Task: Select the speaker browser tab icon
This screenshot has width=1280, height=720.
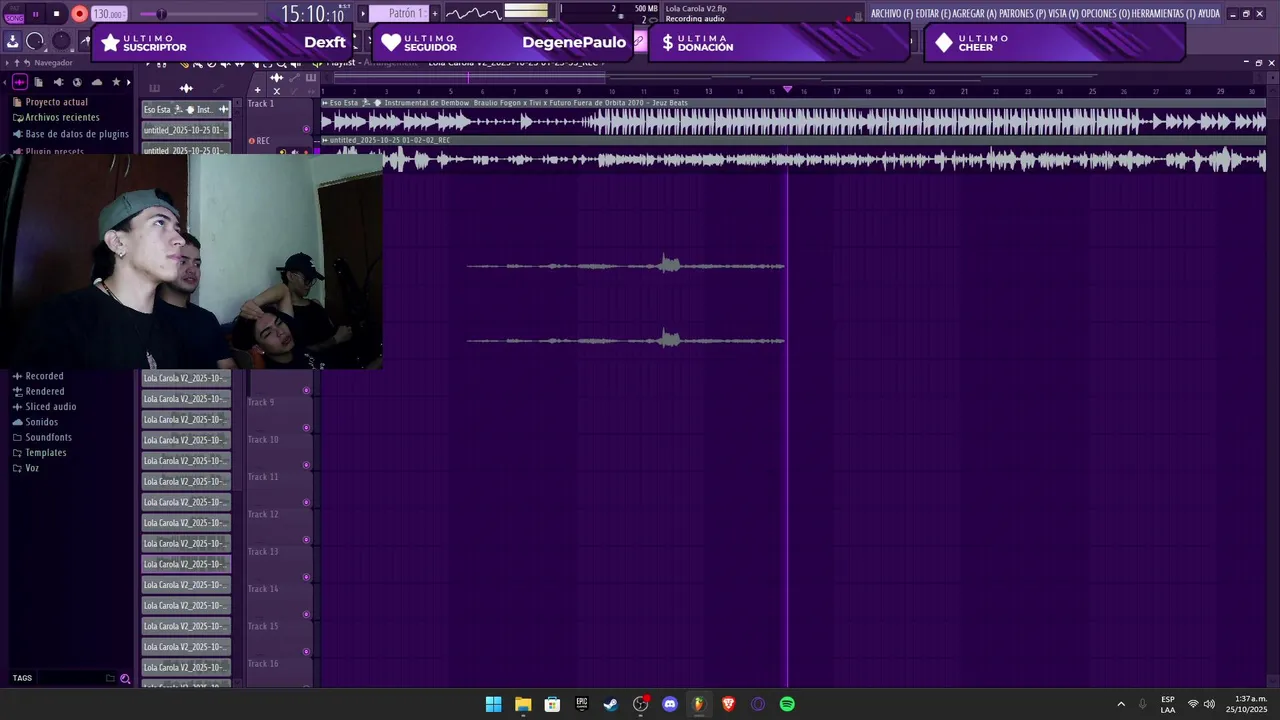Action: pyautogui.click(x=58, y=82)
